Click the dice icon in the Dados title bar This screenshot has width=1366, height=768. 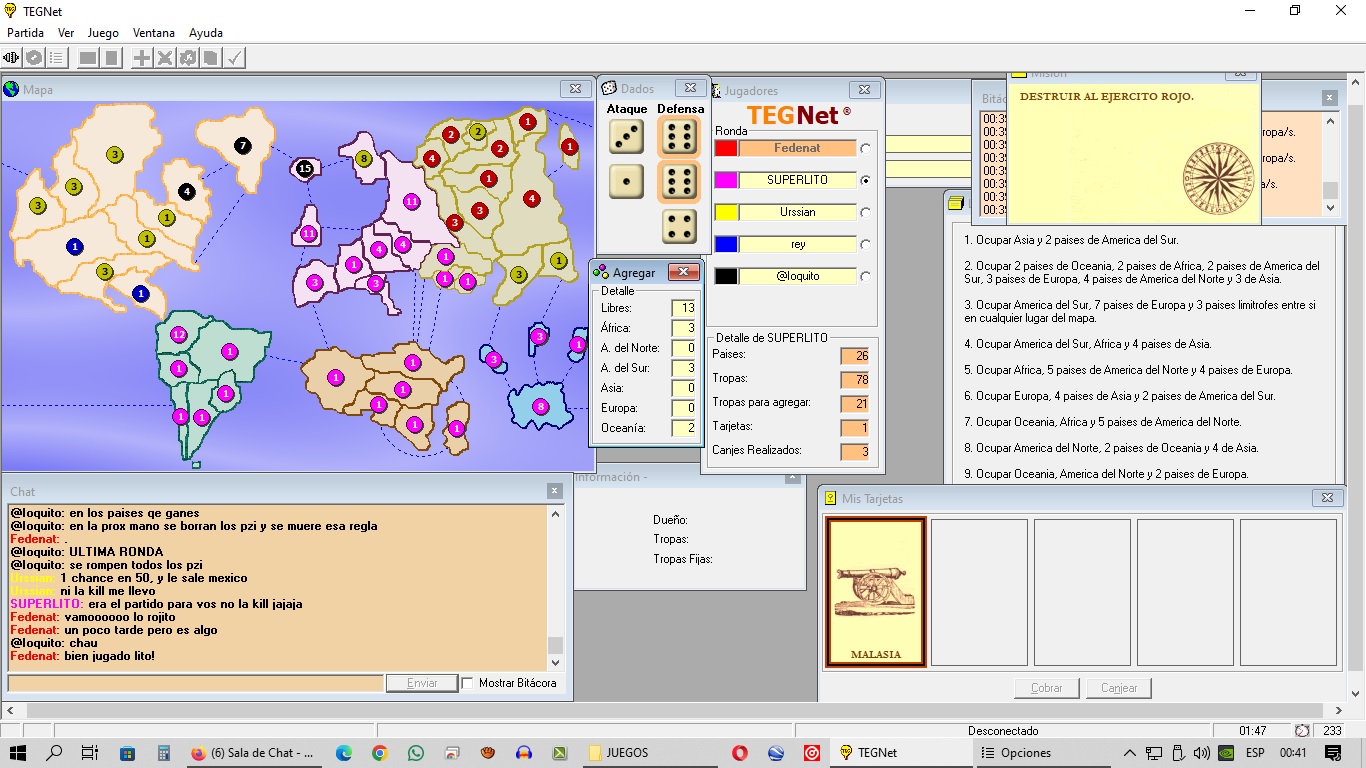coord(609,88)
